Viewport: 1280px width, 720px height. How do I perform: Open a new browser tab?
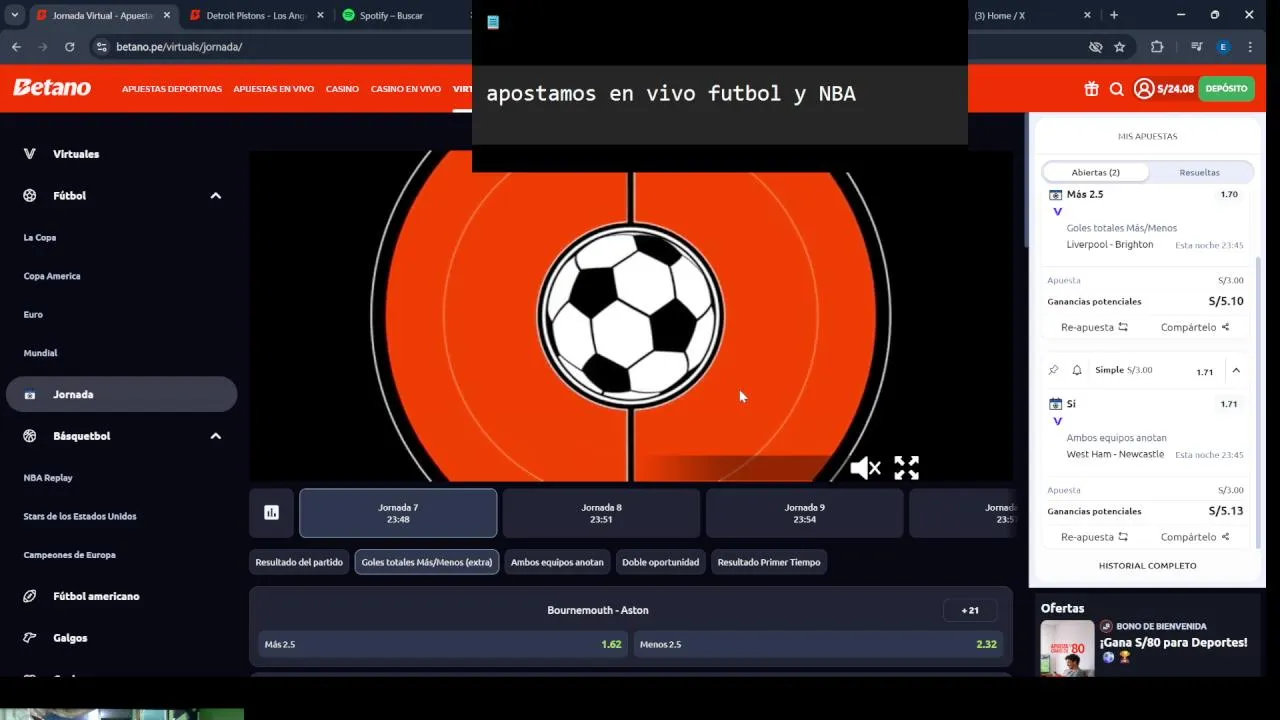tap(1114, 15)
